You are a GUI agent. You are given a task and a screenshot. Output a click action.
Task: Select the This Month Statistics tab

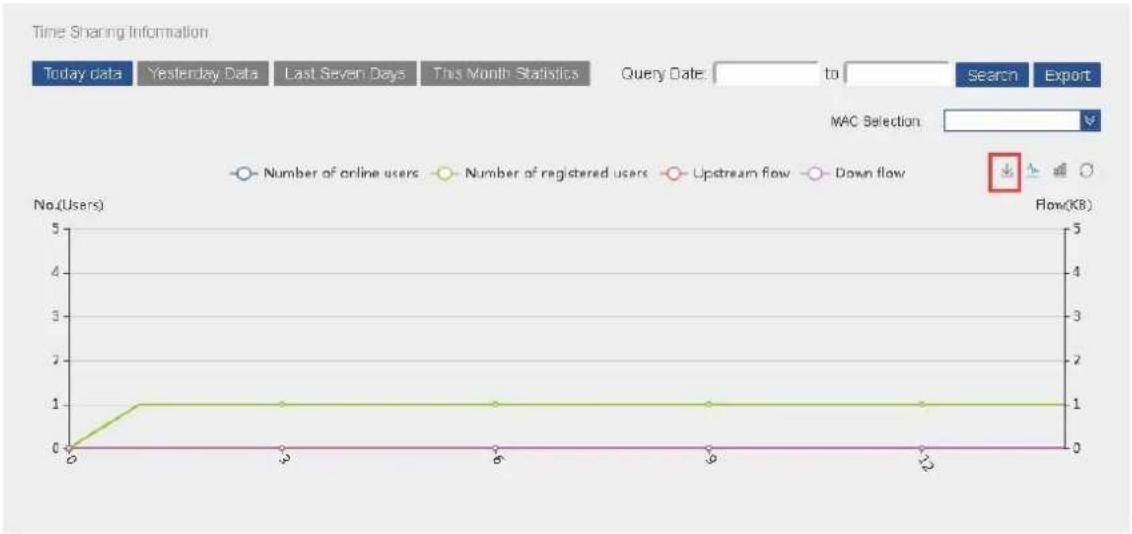coord(505,74)
